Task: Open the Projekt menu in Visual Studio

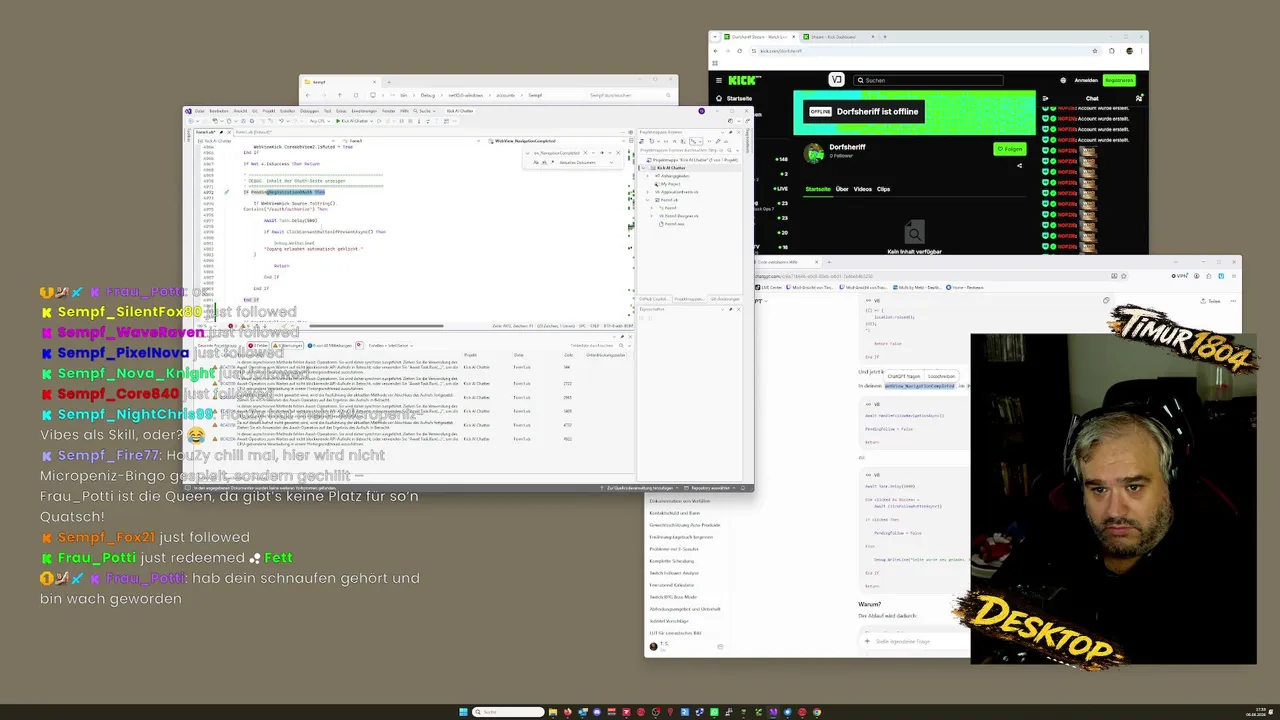Action: [269, 111]
